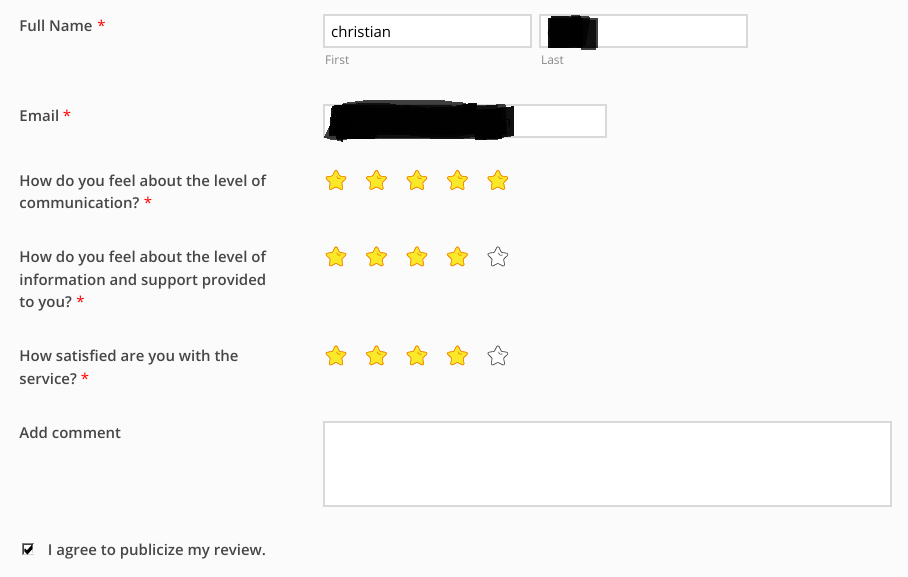Click into the Email input field
The image size is (908, 577).
tap(465, 121)
